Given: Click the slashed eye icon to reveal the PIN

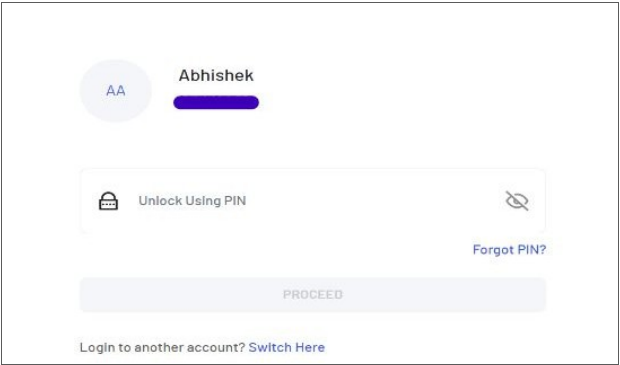Looking at the screenshot, I should [517, 201].
